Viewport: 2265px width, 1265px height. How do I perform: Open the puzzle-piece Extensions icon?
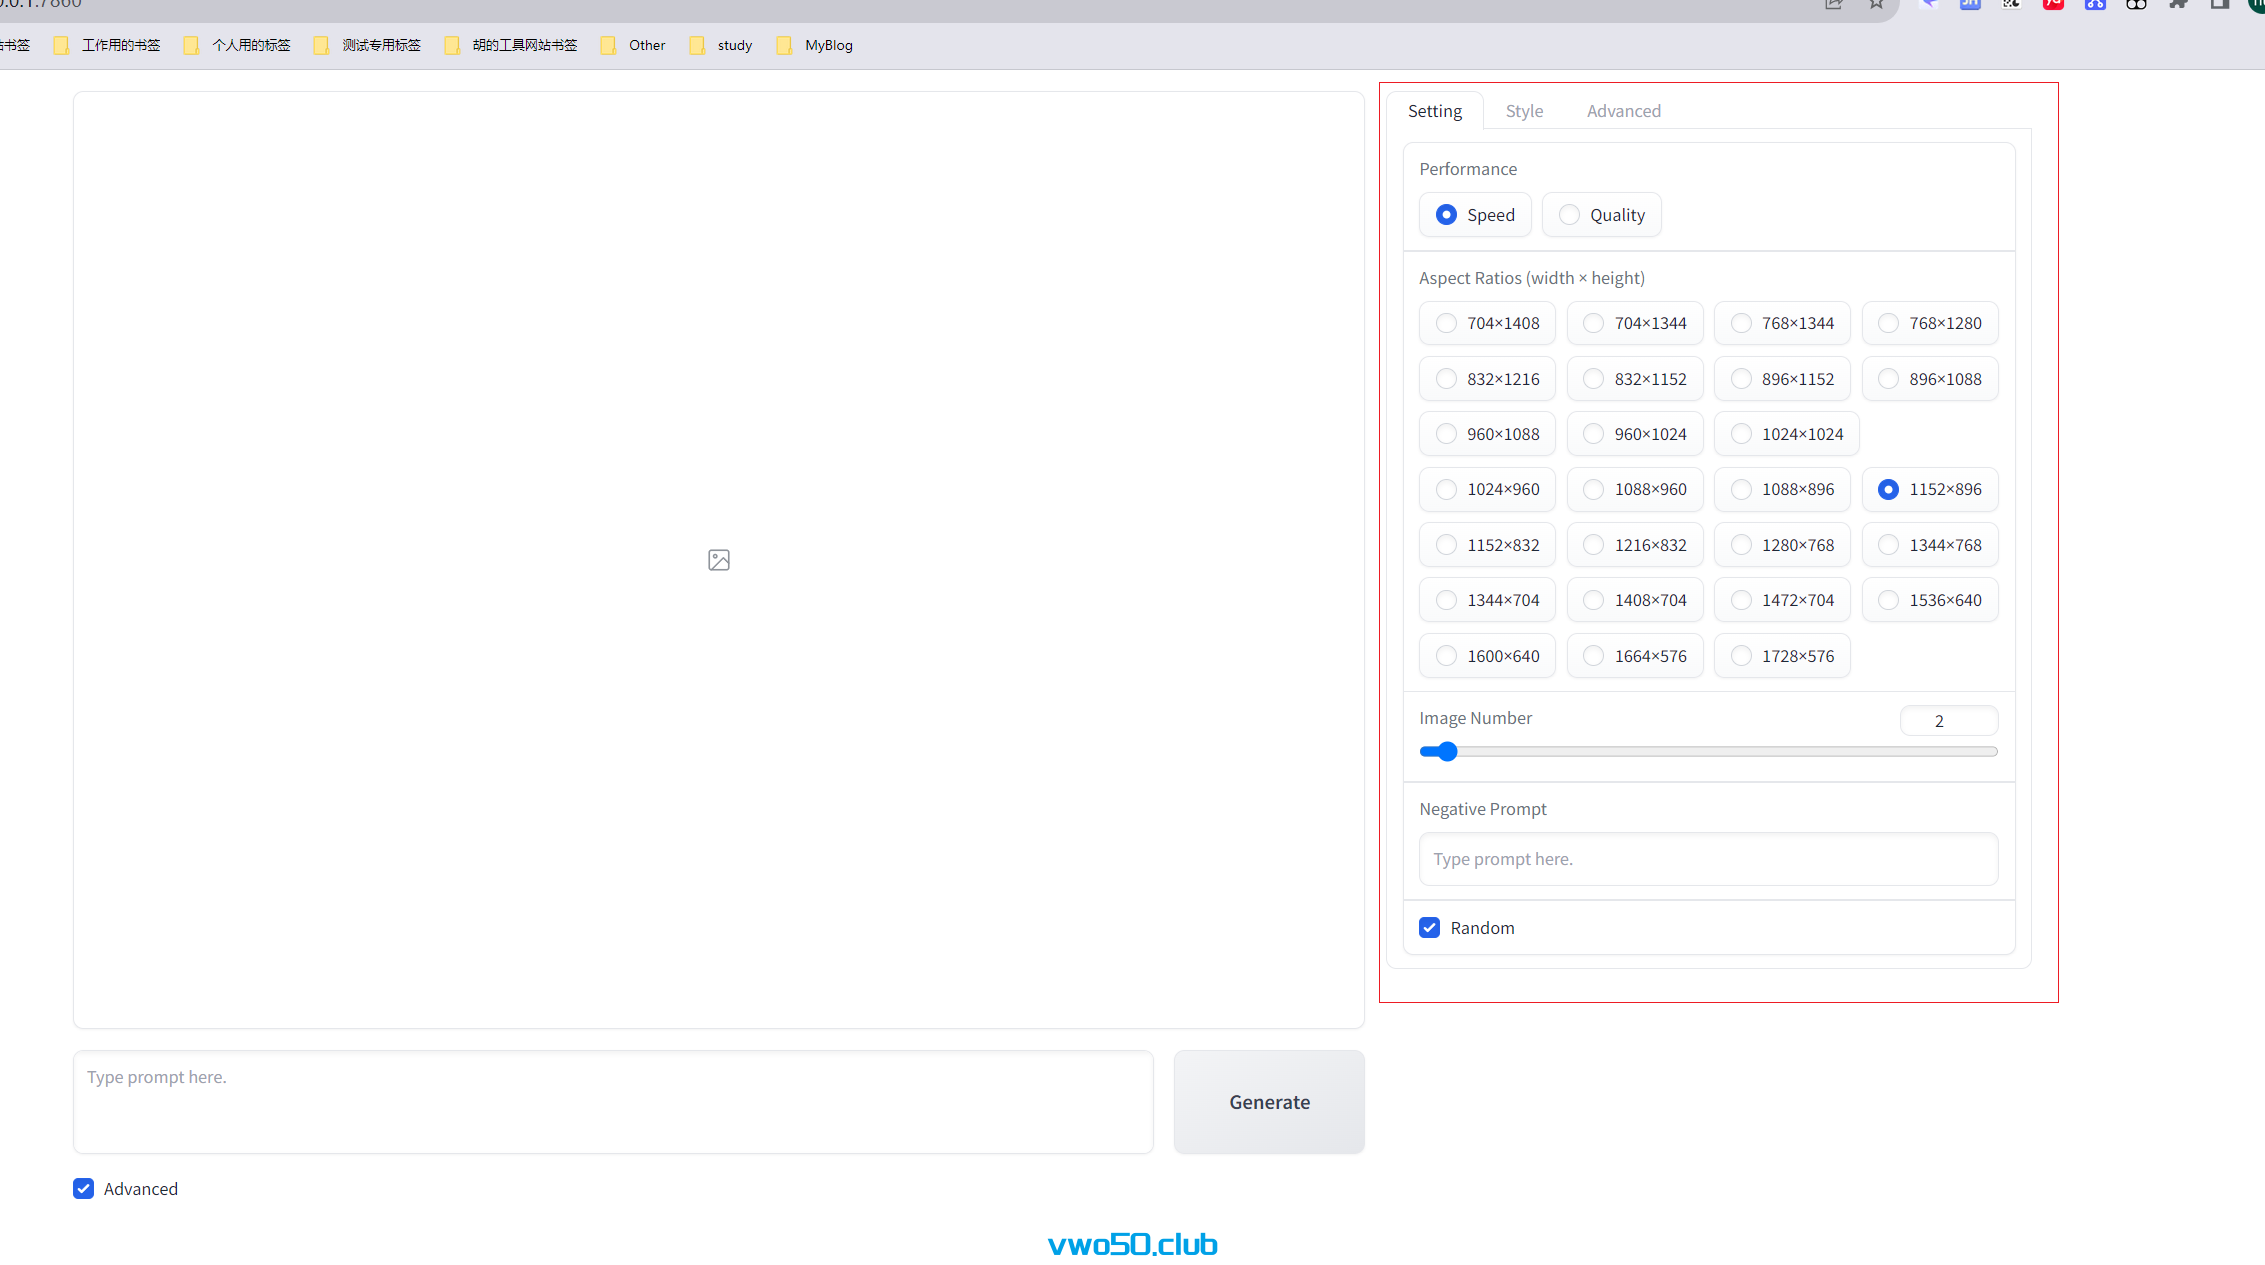(x=2177, y=5)
